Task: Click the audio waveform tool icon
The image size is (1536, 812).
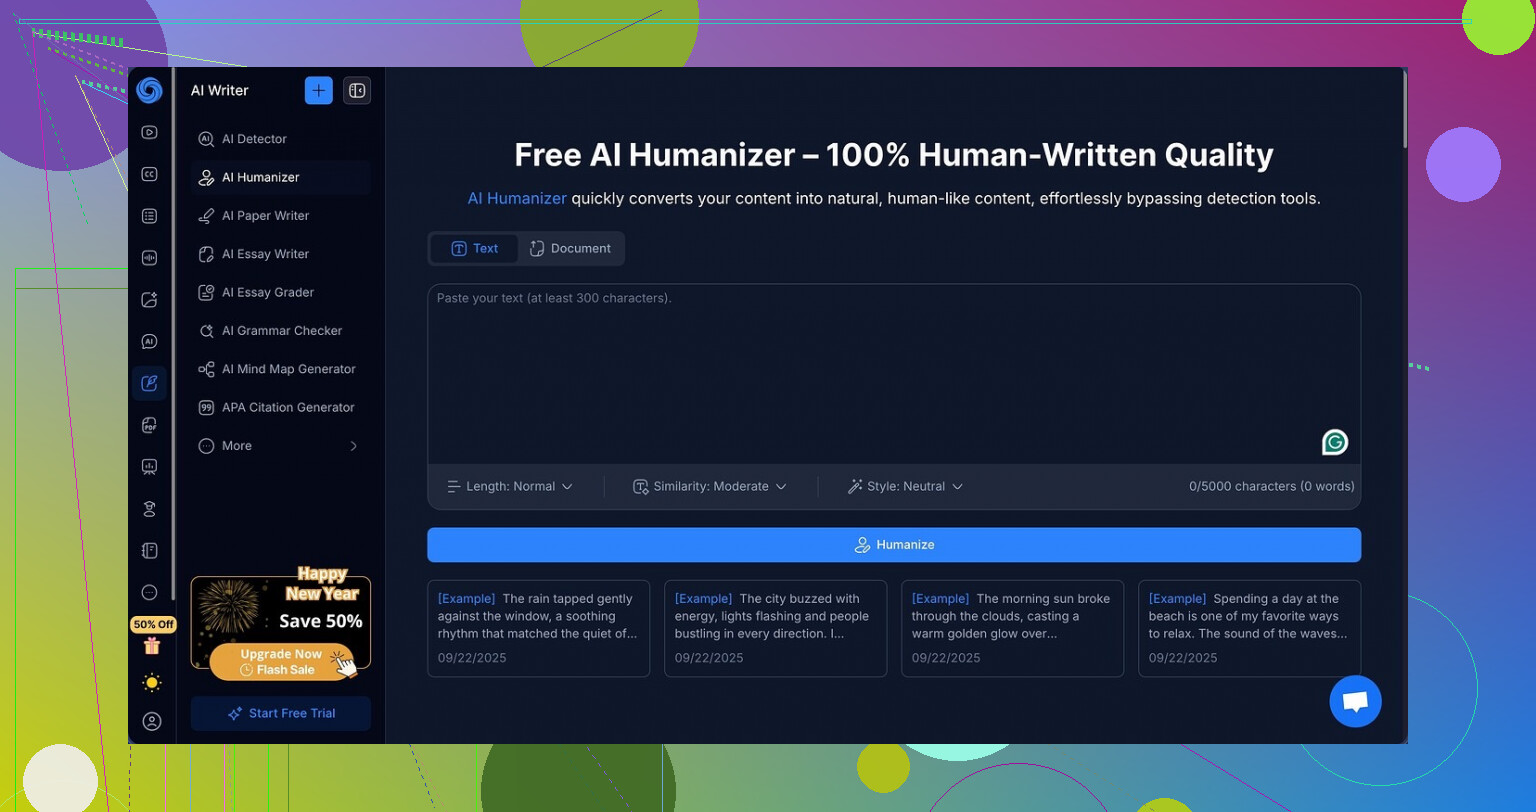Action: tap(149, 258)
